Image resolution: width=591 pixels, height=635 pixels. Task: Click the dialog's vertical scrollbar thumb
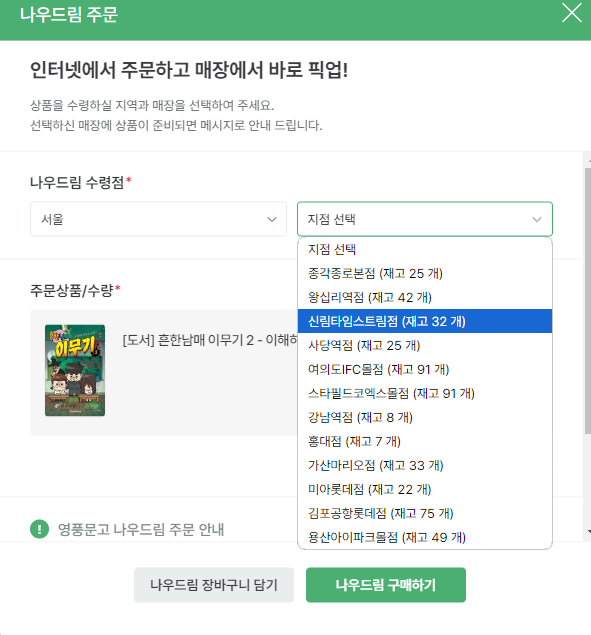588,301
